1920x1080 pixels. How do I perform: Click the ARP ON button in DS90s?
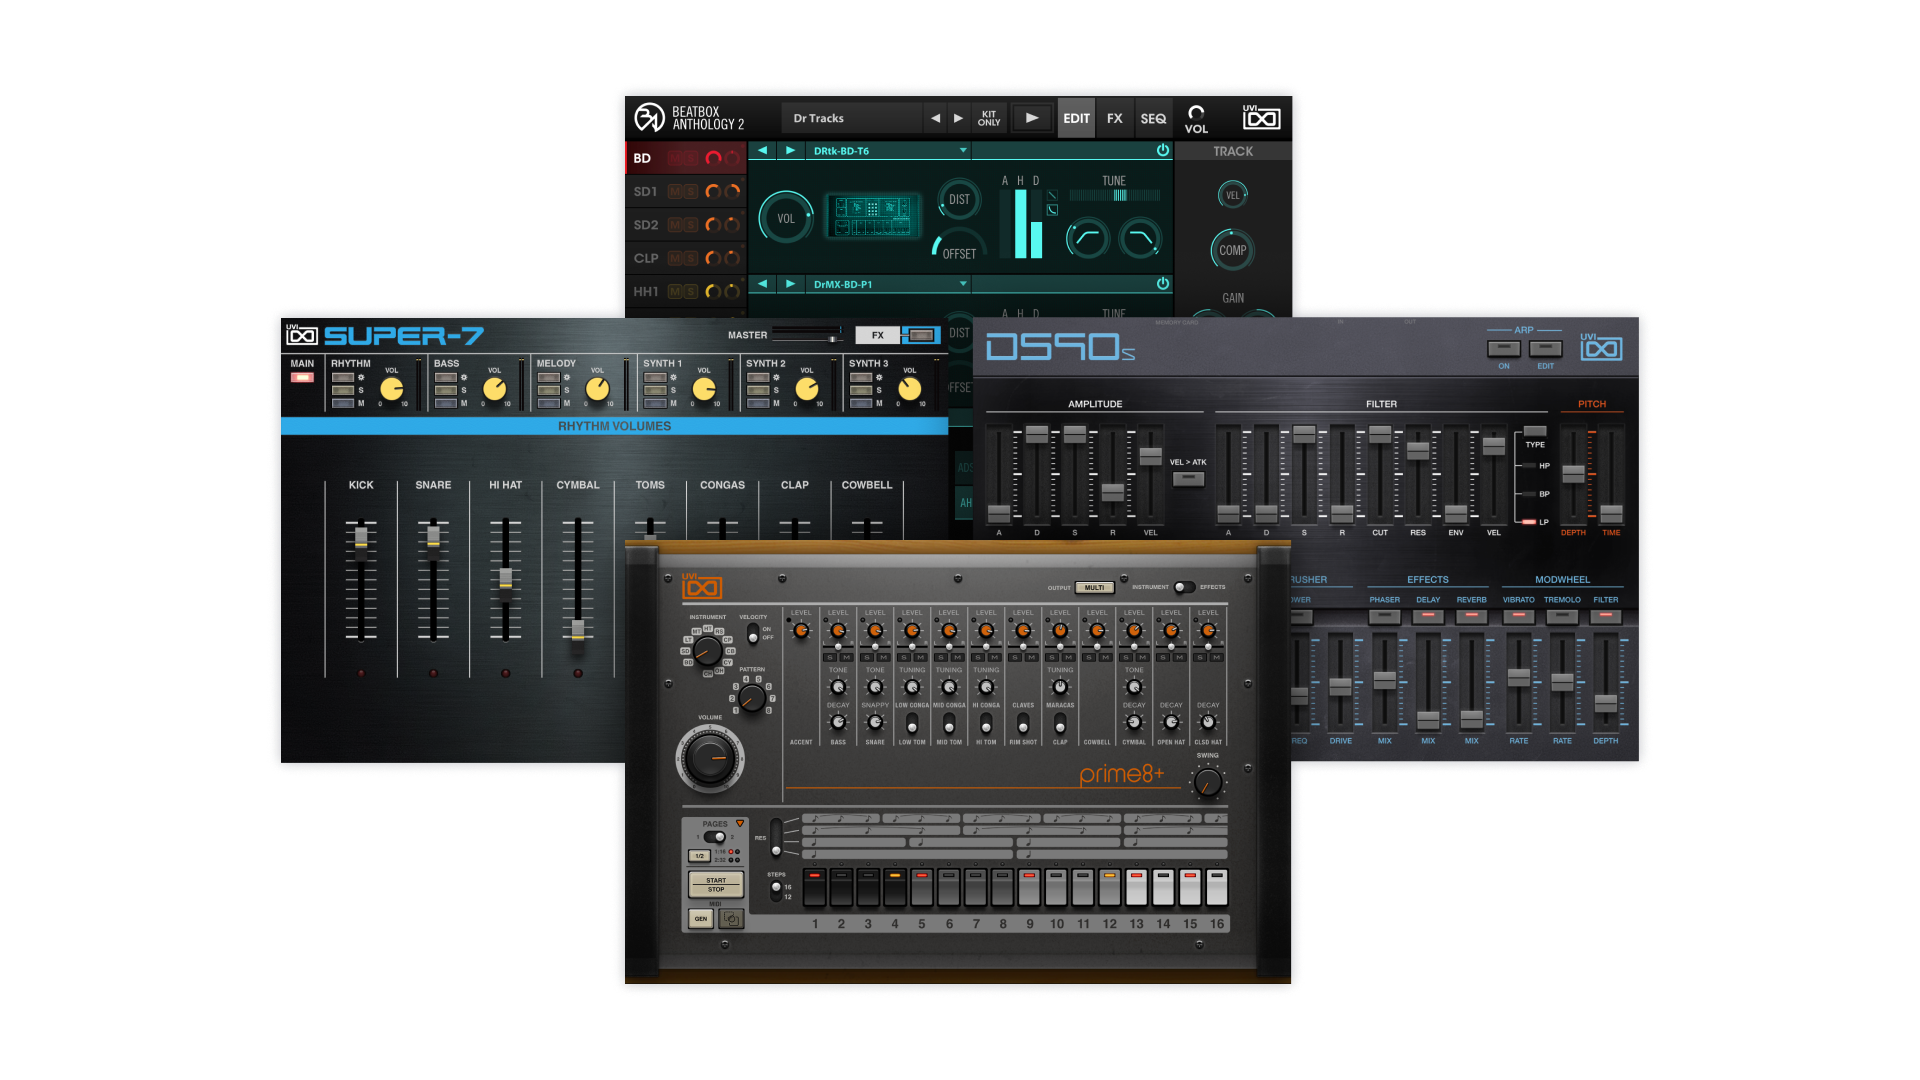click(x=1503, y=348)
